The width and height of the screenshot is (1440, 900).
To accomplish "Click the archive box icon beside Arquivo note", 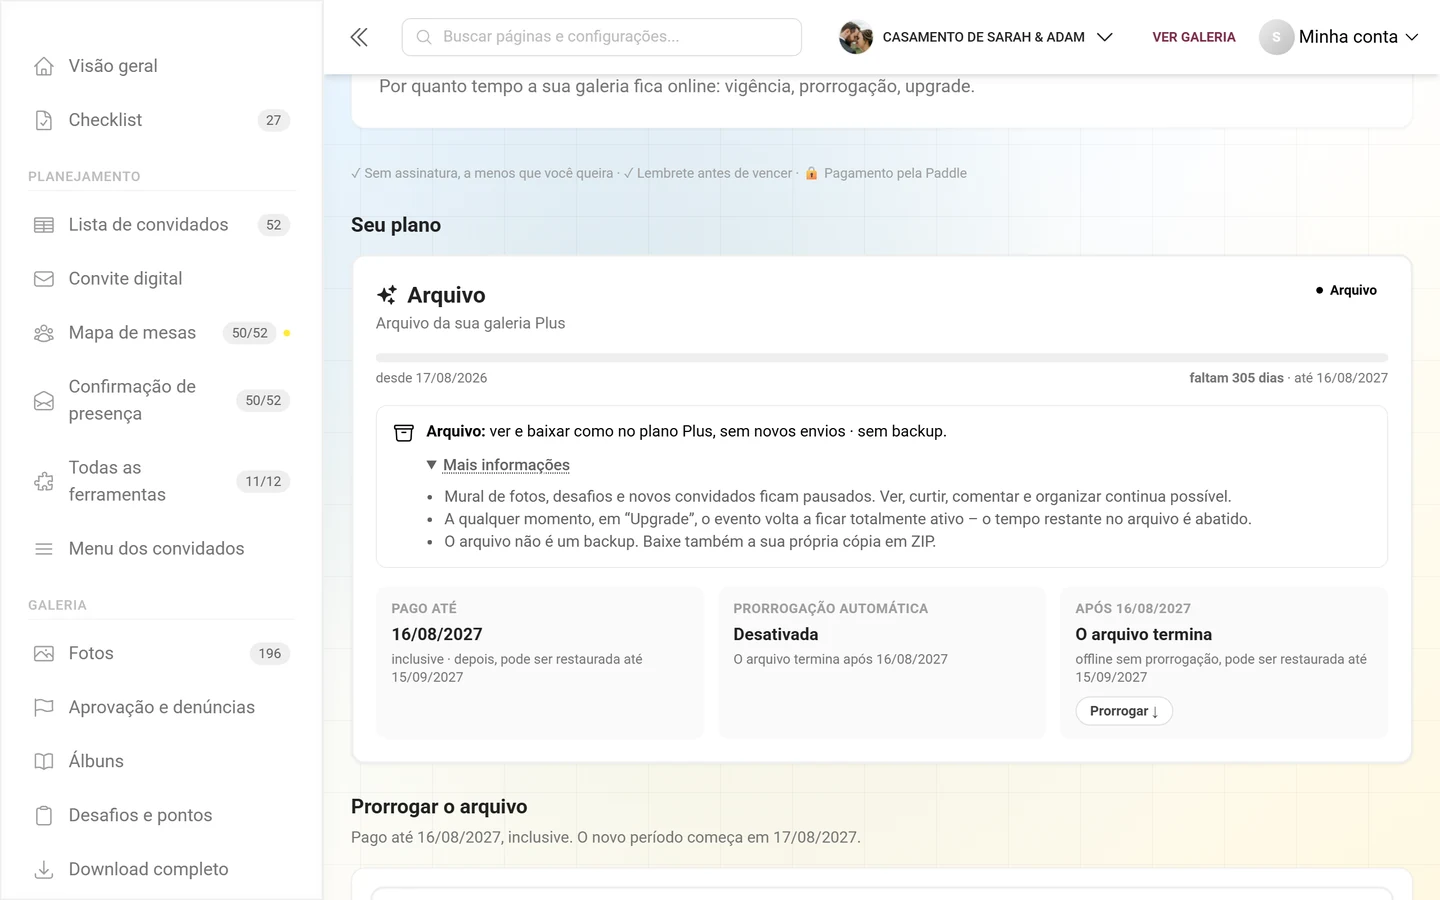I will 404,432.
